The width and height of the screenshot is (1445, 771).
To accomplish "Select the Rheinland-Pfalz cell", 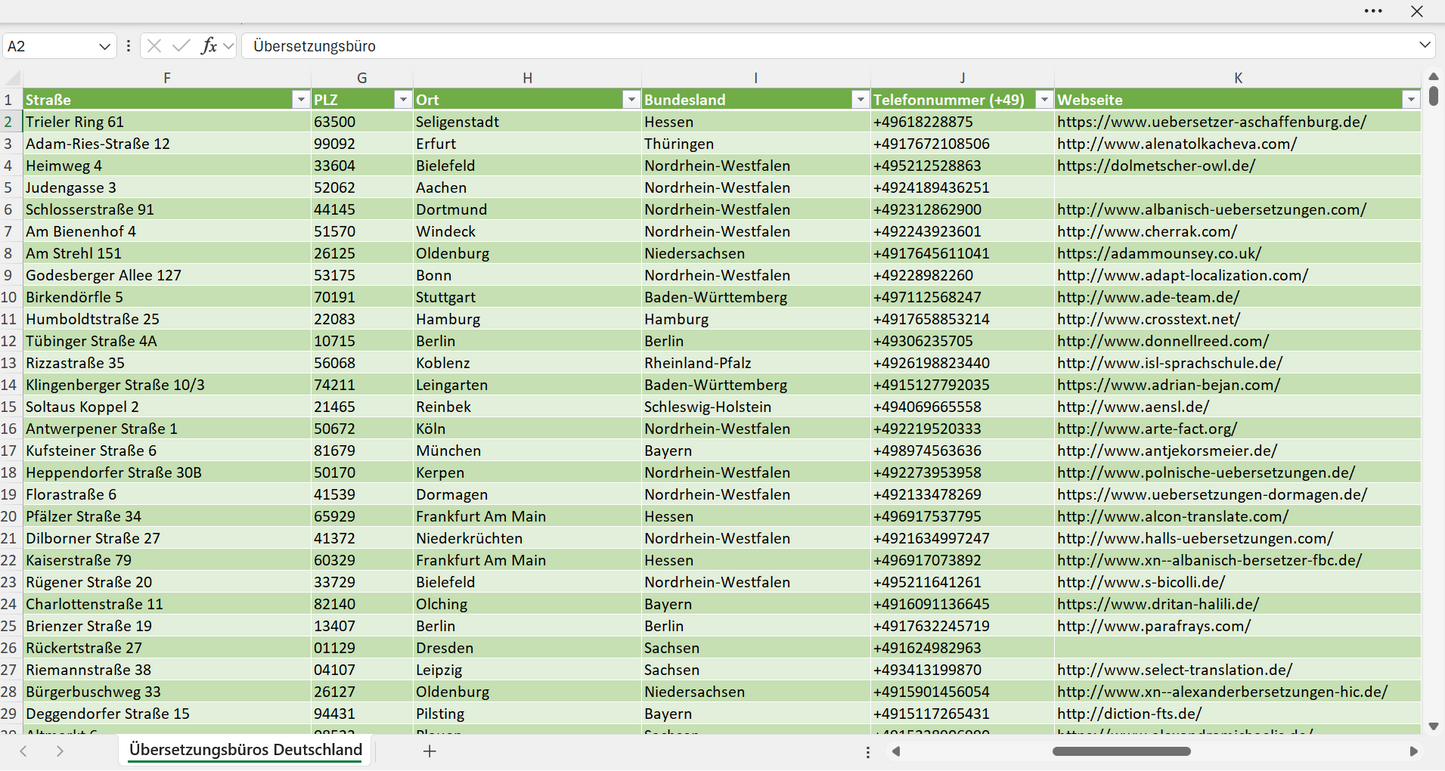I will (756, 363).
